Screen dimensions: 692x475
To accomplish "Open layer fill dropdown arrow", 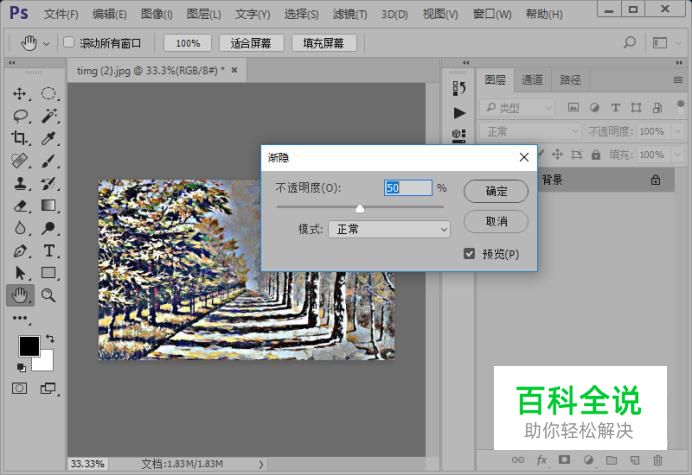I will (677, 155).
